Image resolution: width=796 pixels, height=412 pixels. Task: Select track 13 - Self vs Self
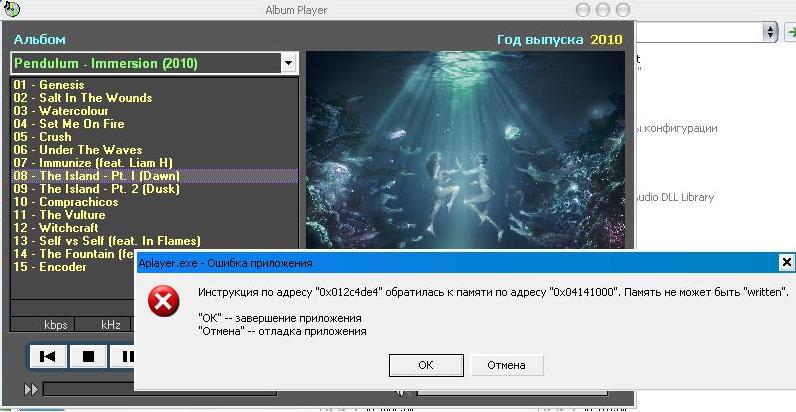click(x=154, y=241)
